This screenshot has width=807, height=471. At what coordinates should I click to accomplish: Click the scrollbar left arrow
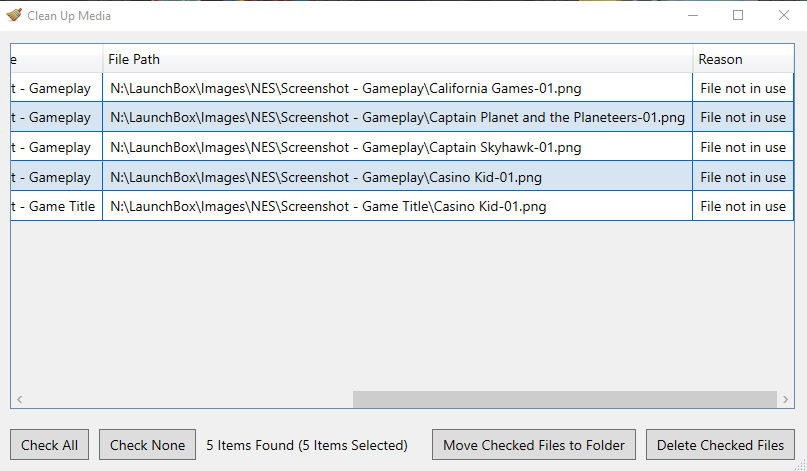coord(19,399)
